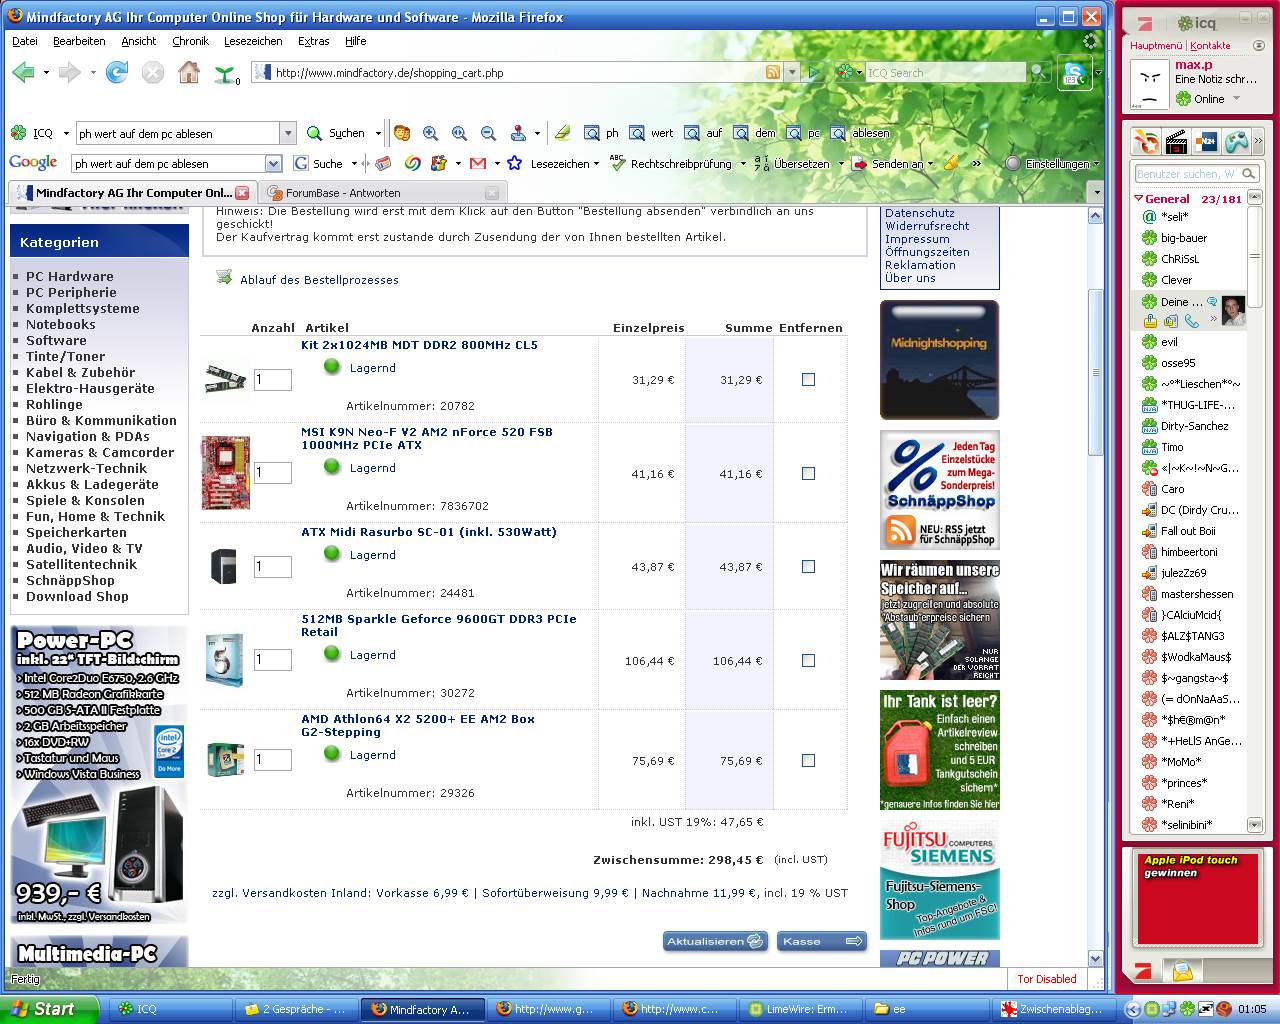Click the Midnightshopping banner
The image size is (1280, 1024).
tap(939, 359)
